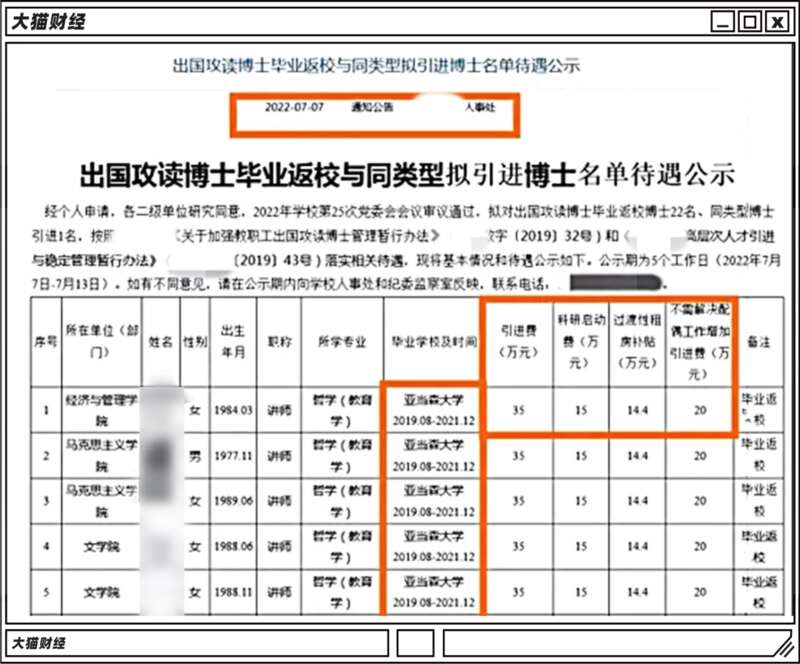Click the 所学专业 column header

point(342,341)
